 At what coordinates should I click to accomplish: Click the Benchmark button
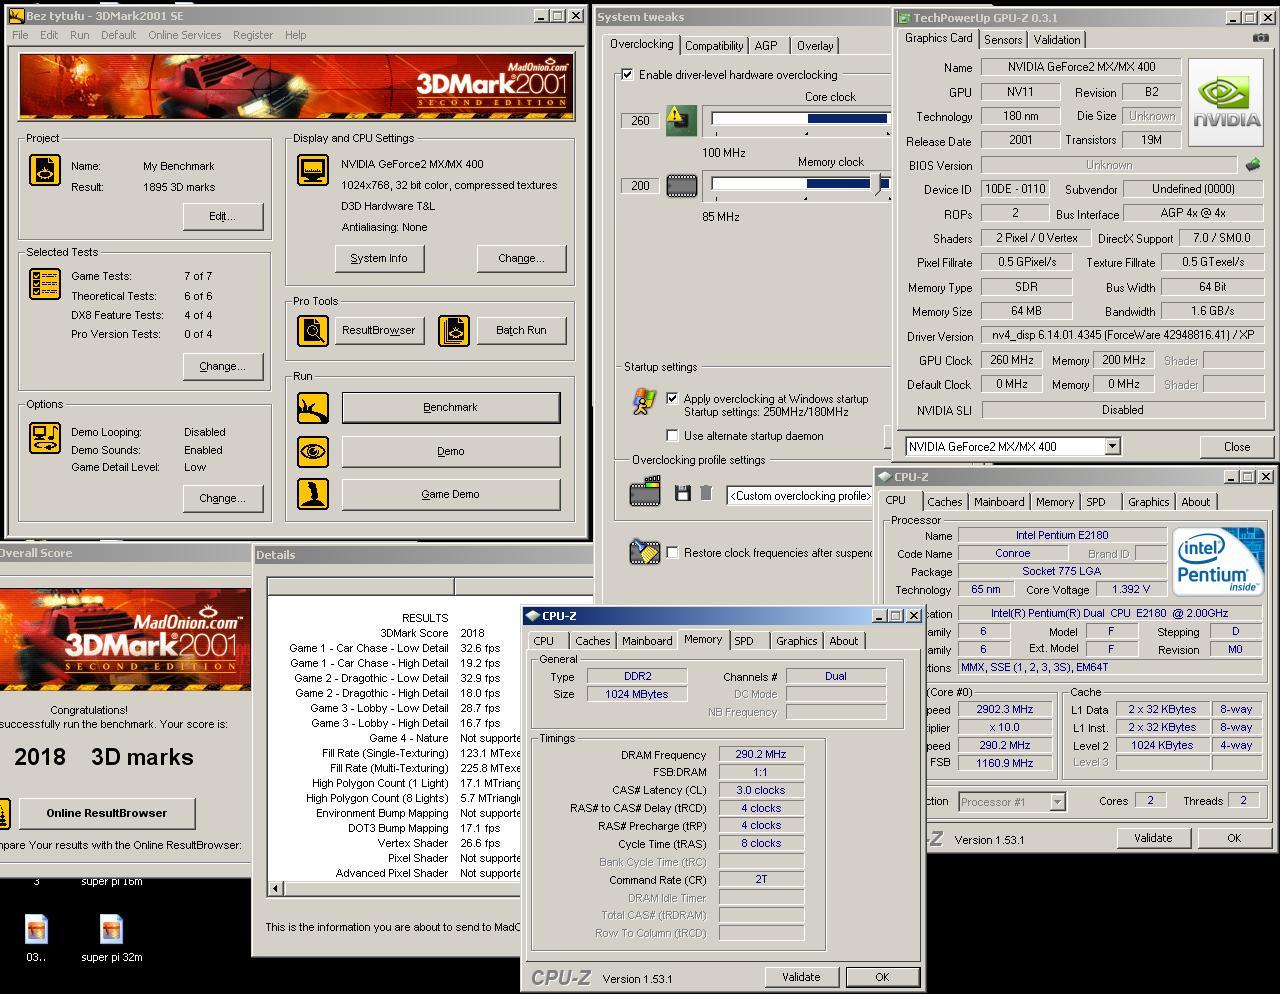(451, 407)
